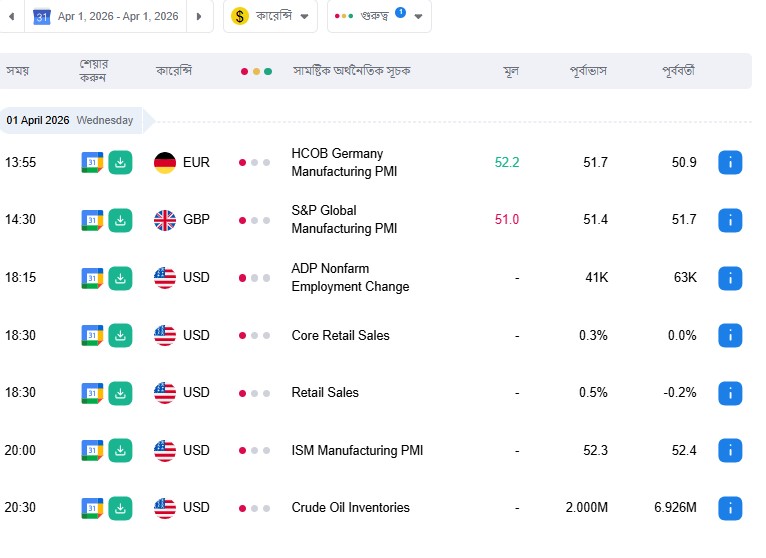Open the কারেন্সি currency filter dropdown

point(270,16)
